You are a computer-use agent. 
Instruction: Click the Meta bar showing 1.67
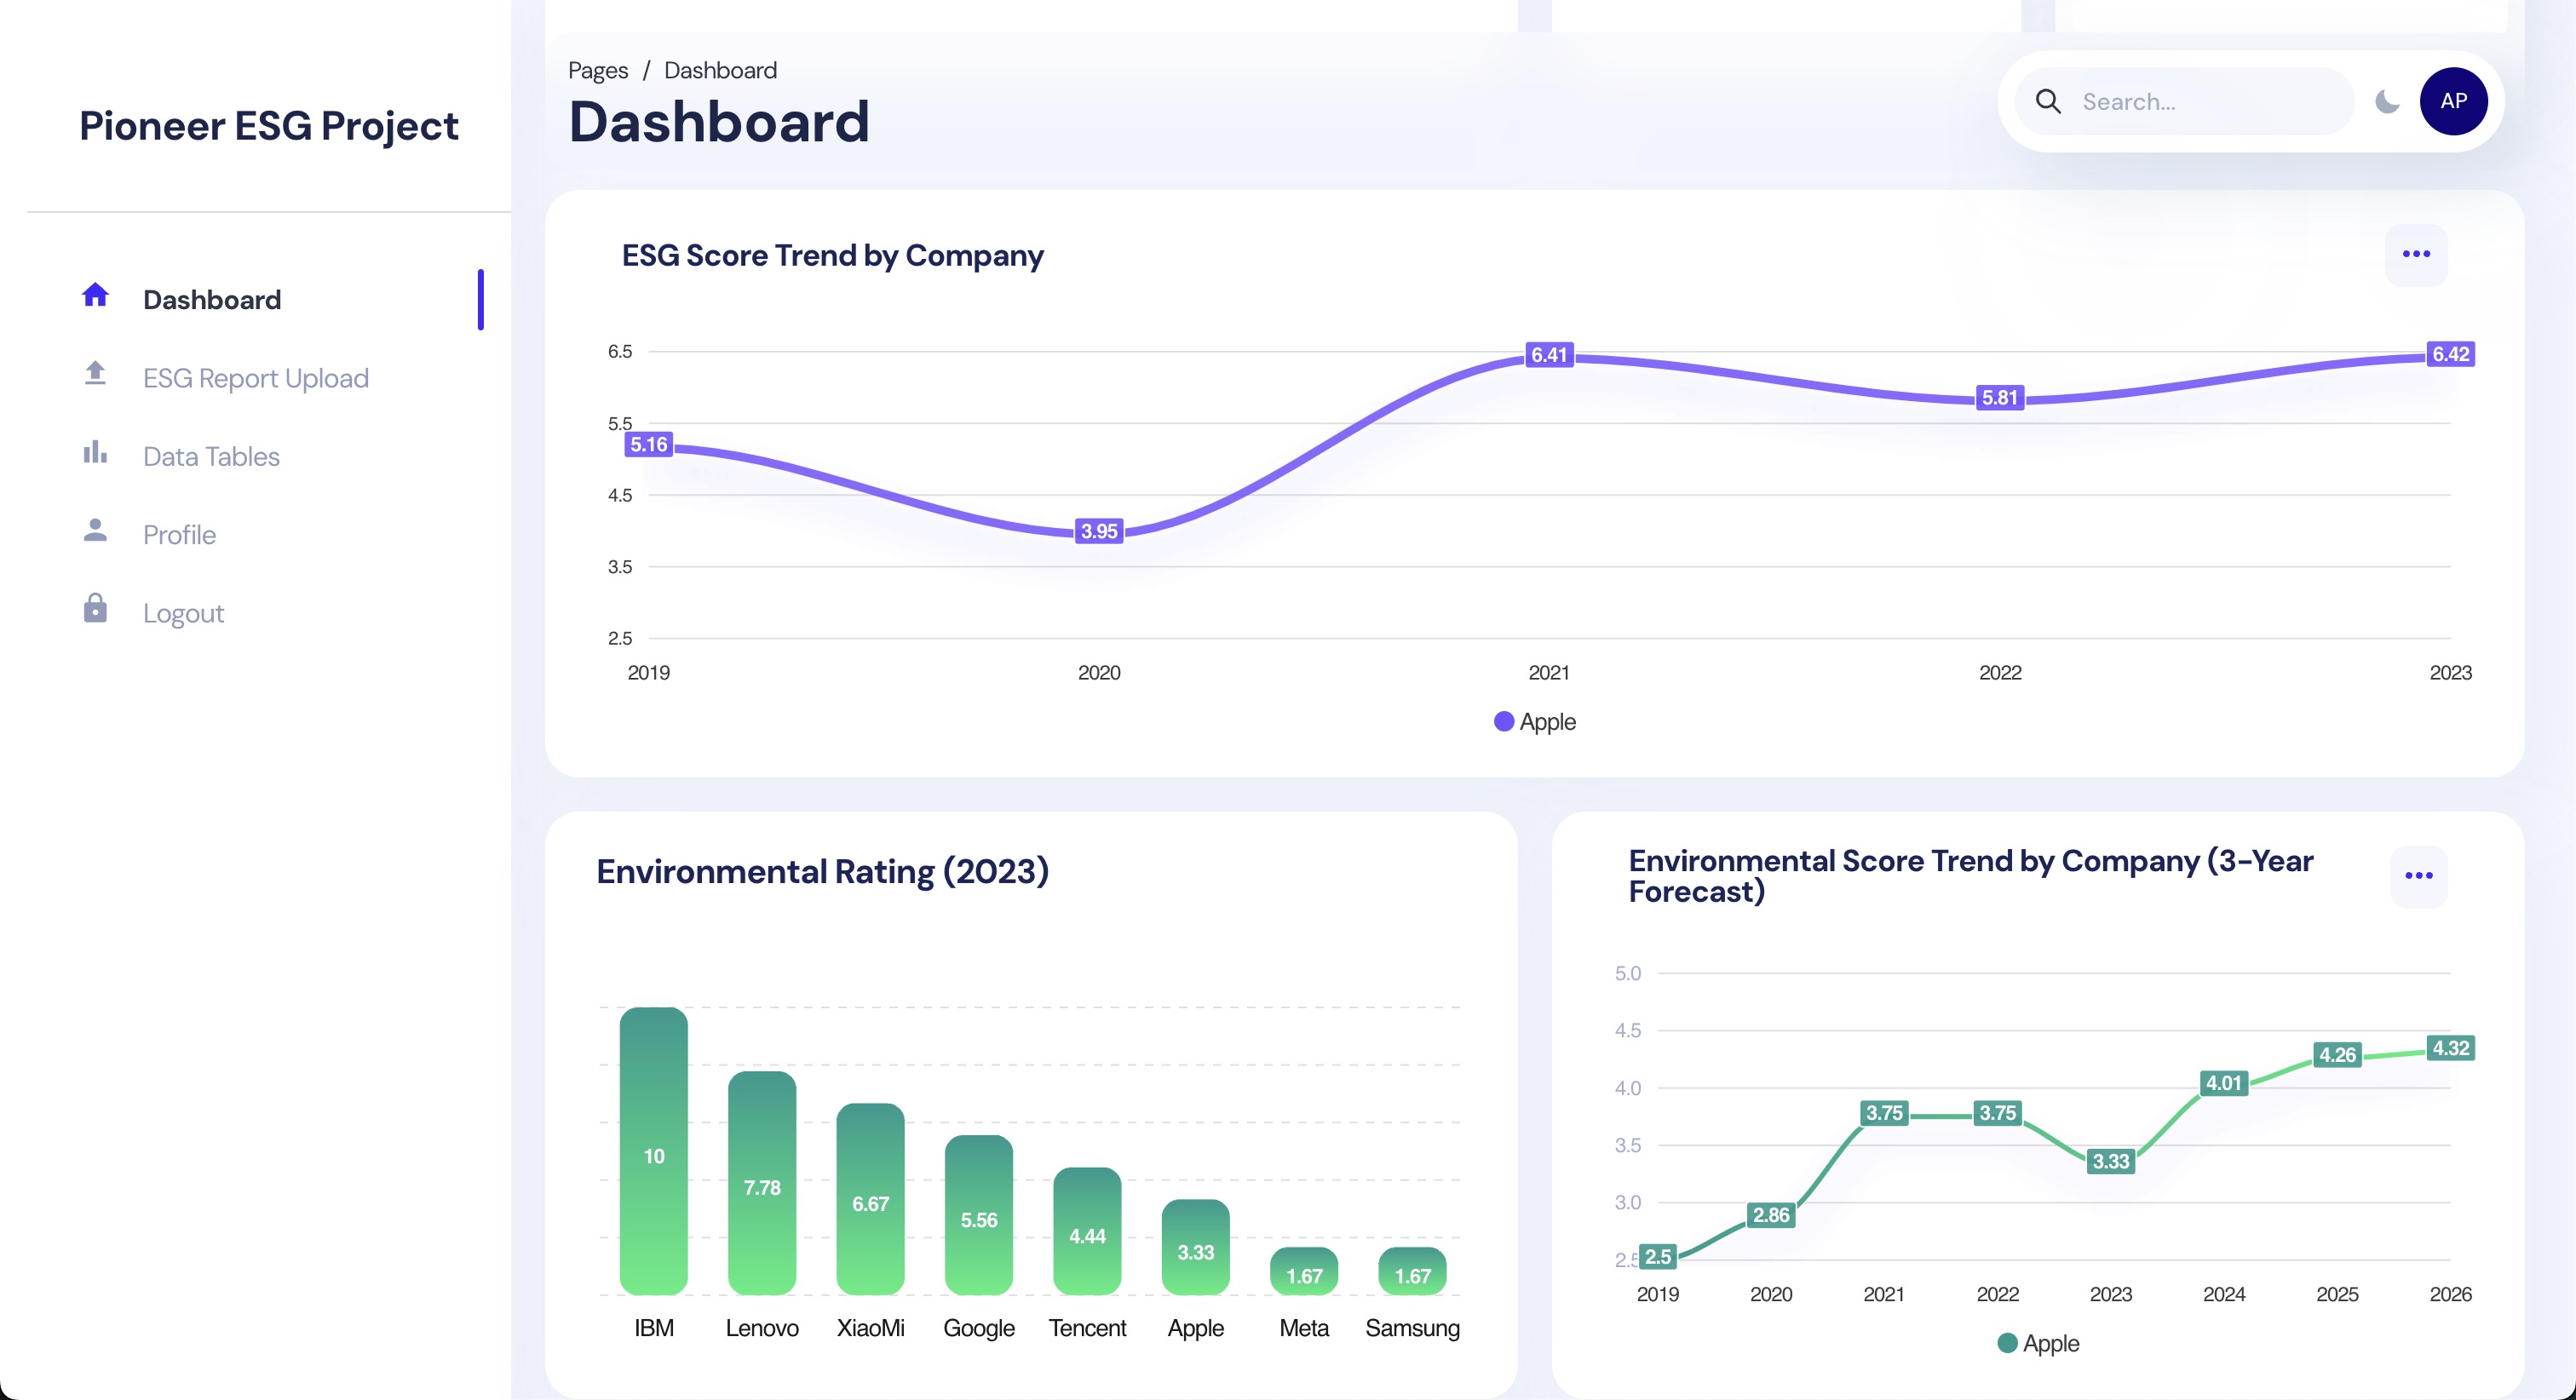coord(1304,1271)
